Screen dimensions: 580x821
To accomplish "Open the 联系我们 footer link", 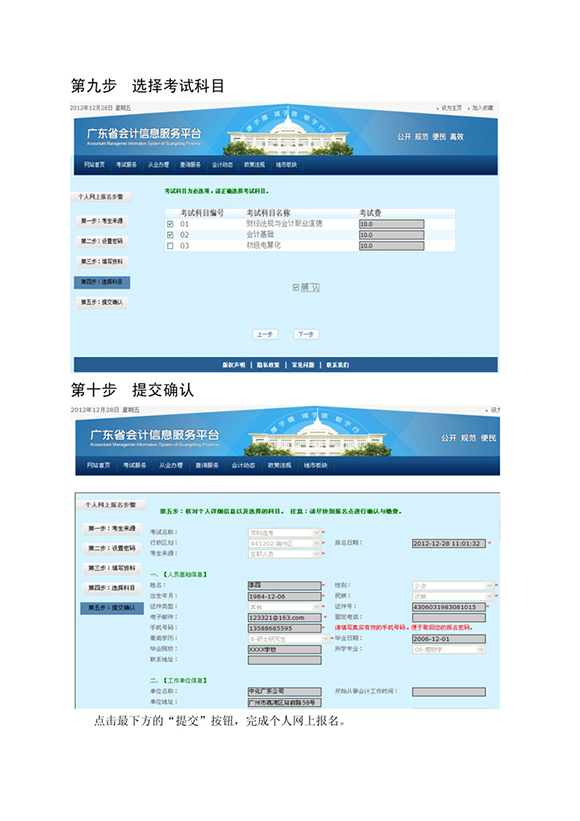I will coord(338,365).
